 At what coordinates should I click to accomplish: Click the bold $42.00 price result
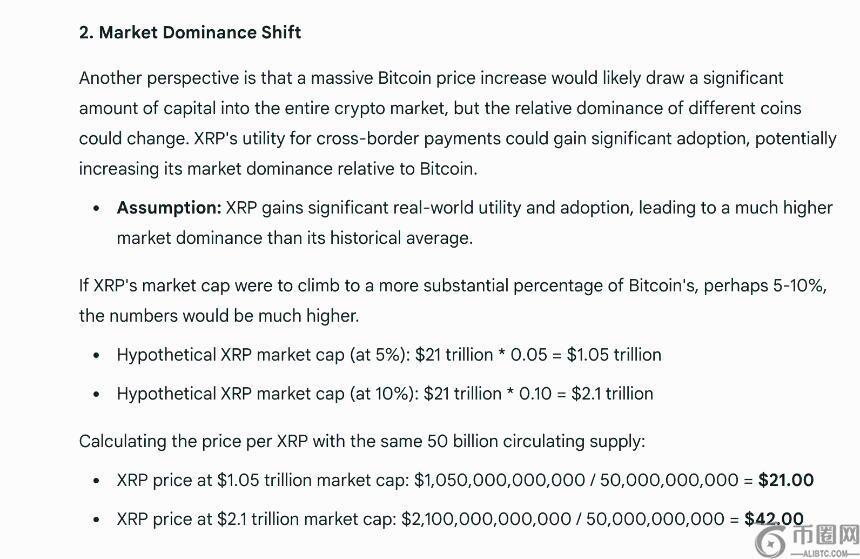coord(773,519)
